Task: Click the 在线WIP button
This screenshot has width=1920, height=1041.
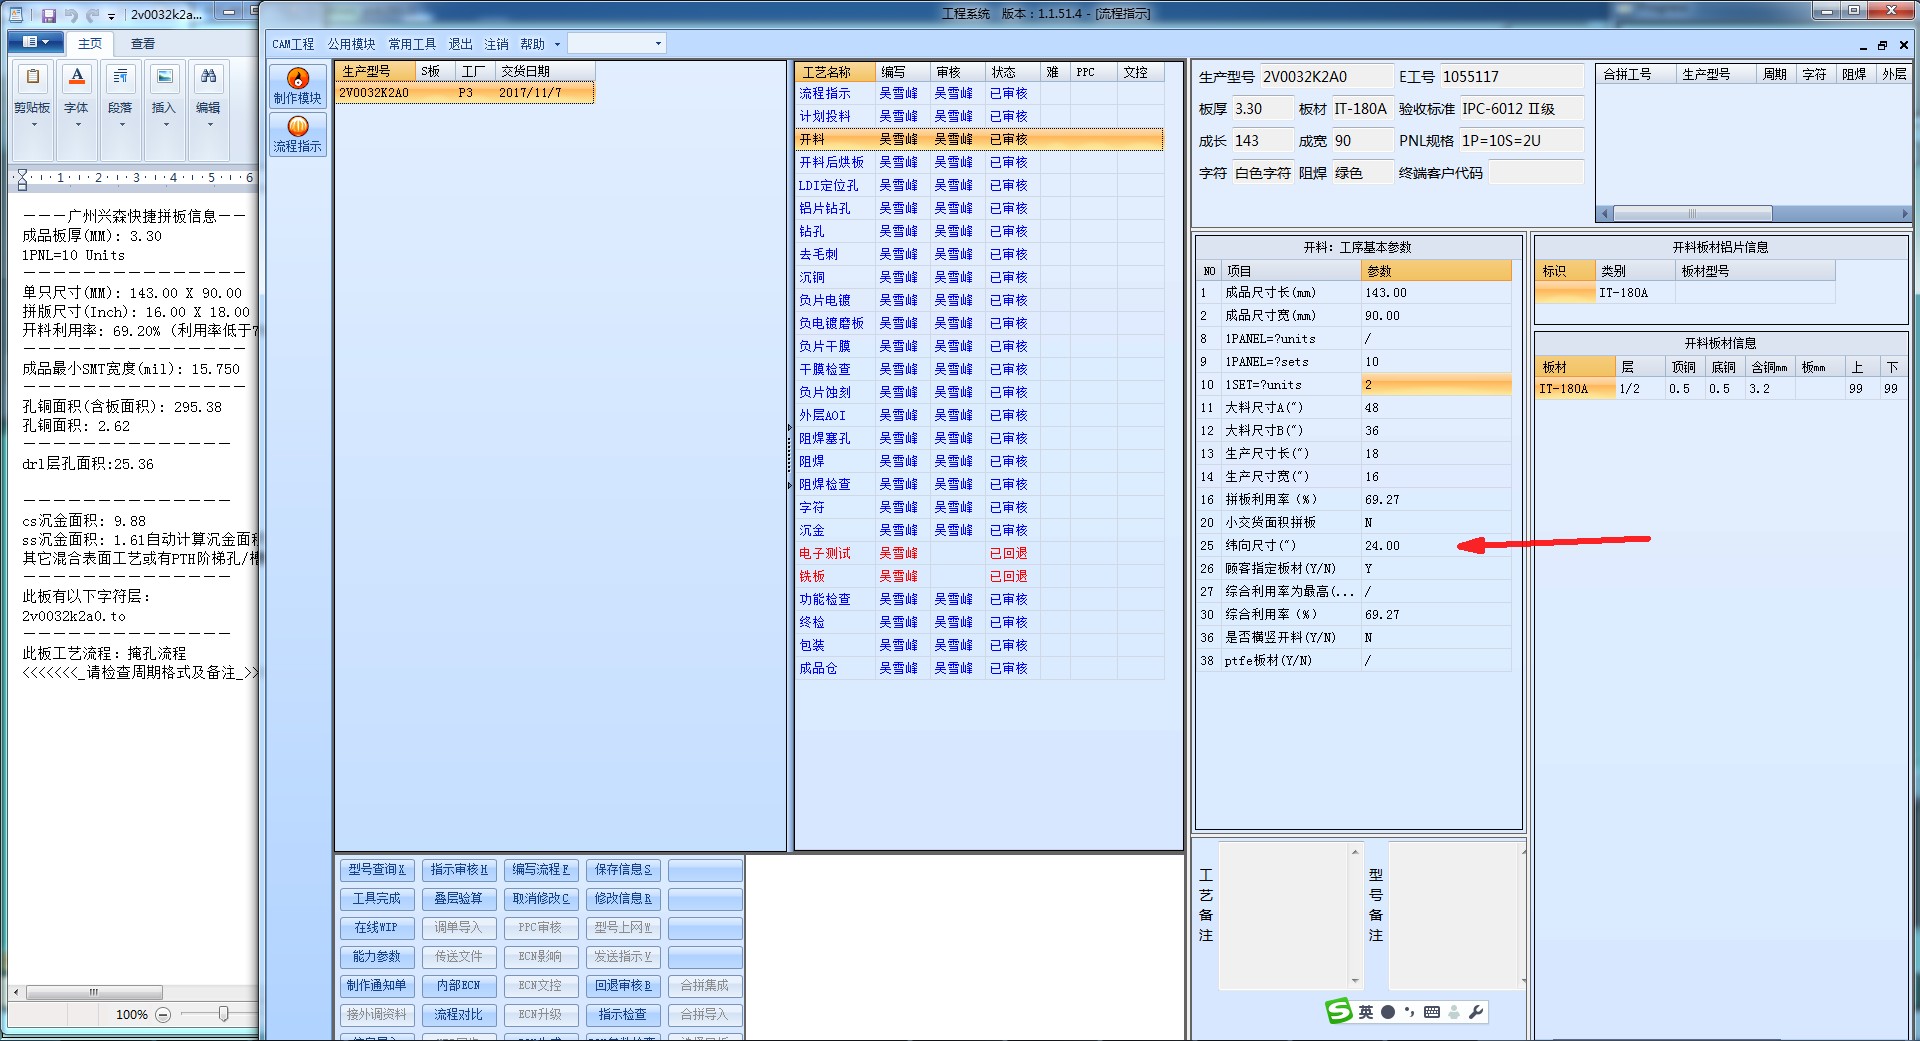Action: [377, 928]
